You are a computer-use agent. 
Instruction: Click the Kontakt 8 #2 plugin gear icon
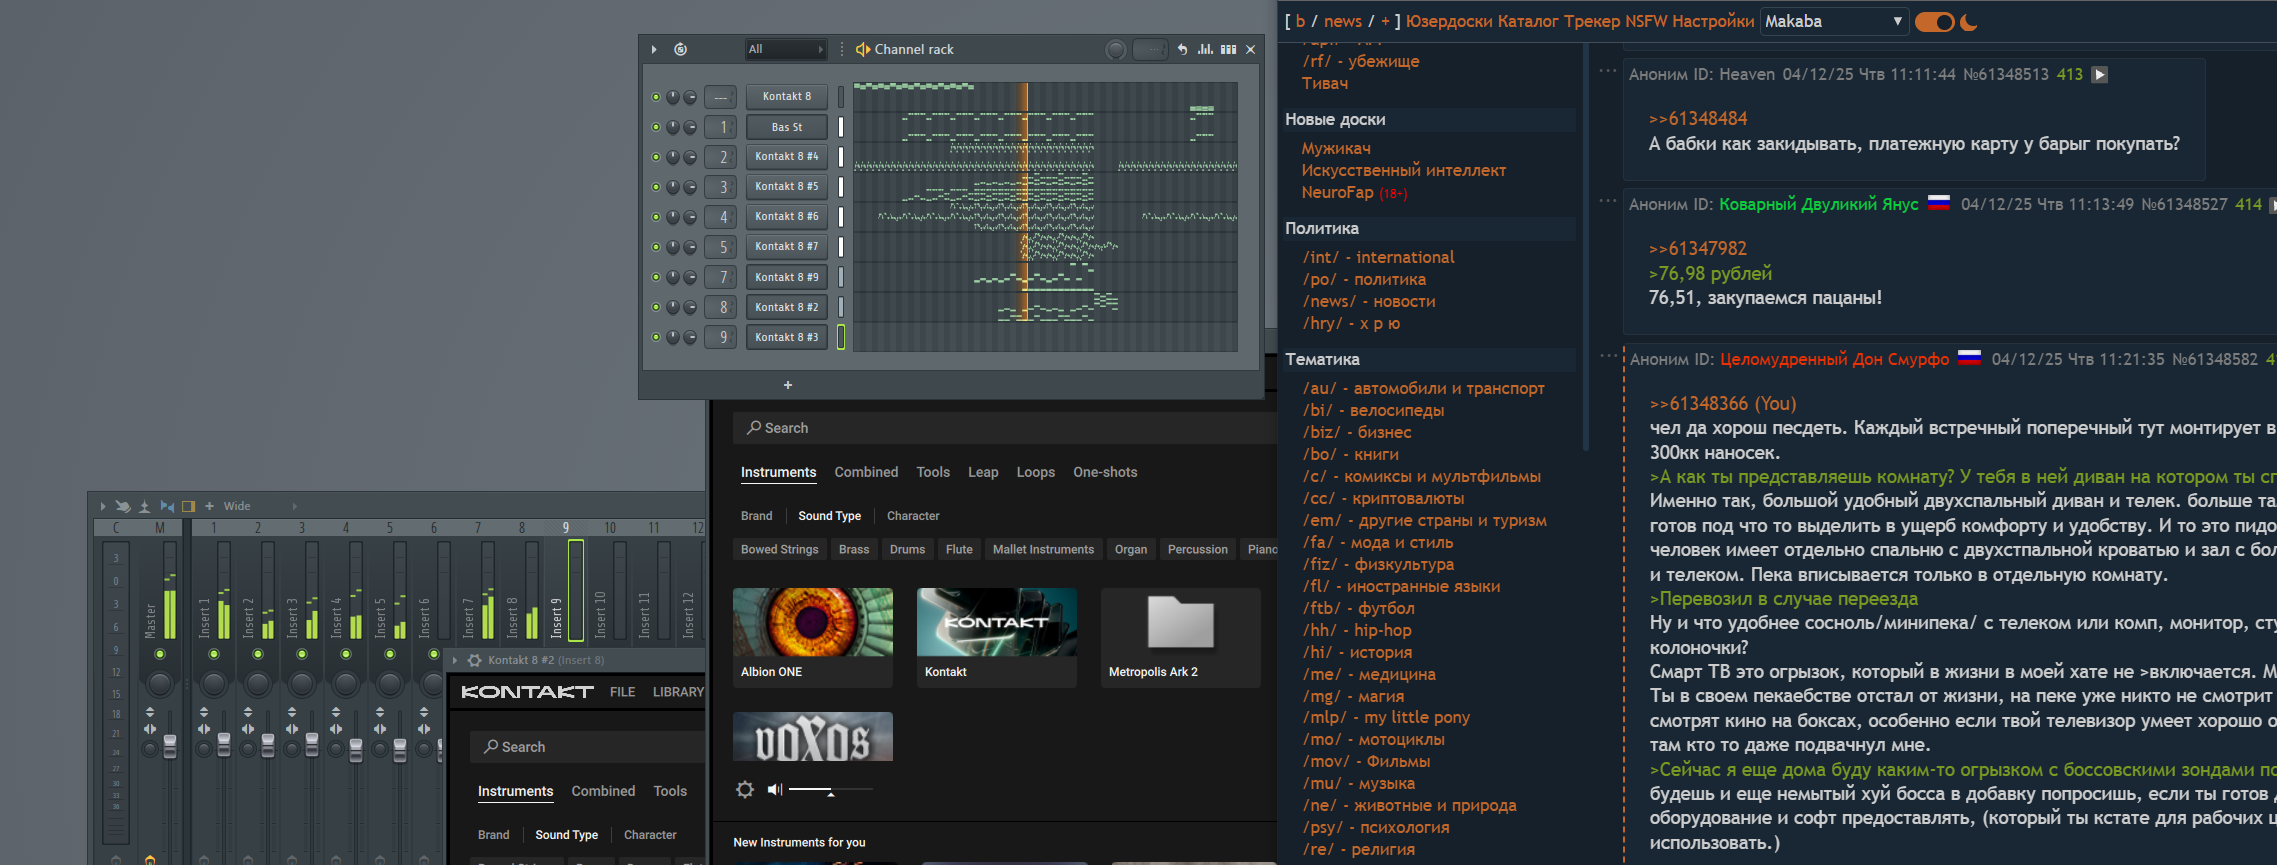(x=475, y=660)
